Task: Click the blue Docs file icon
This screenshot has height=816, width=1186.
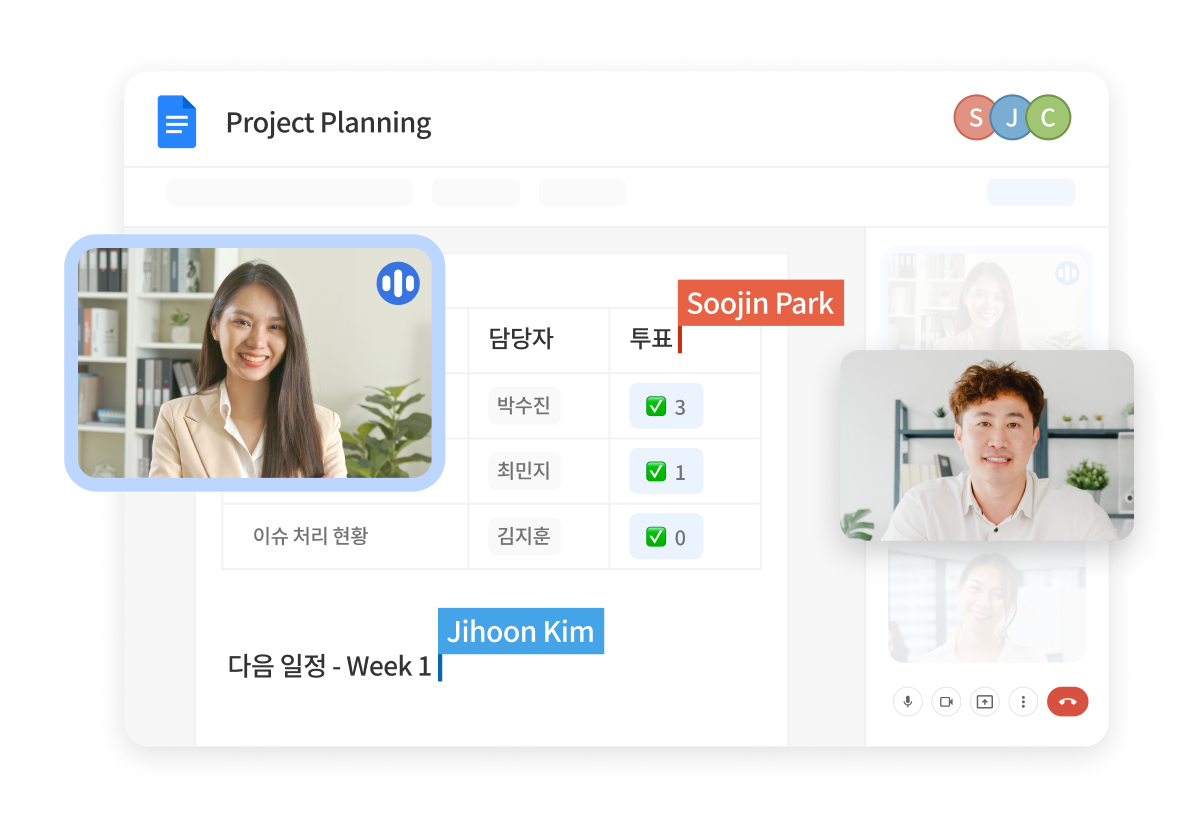Action: [177, 122]
